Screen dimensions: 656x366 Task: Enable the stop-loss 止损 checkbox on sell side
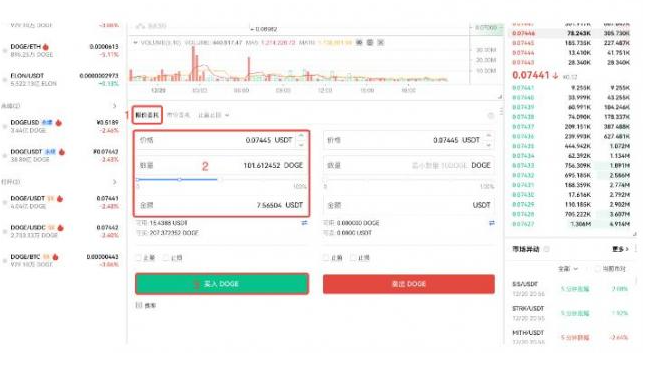click(x=354, y=258)
